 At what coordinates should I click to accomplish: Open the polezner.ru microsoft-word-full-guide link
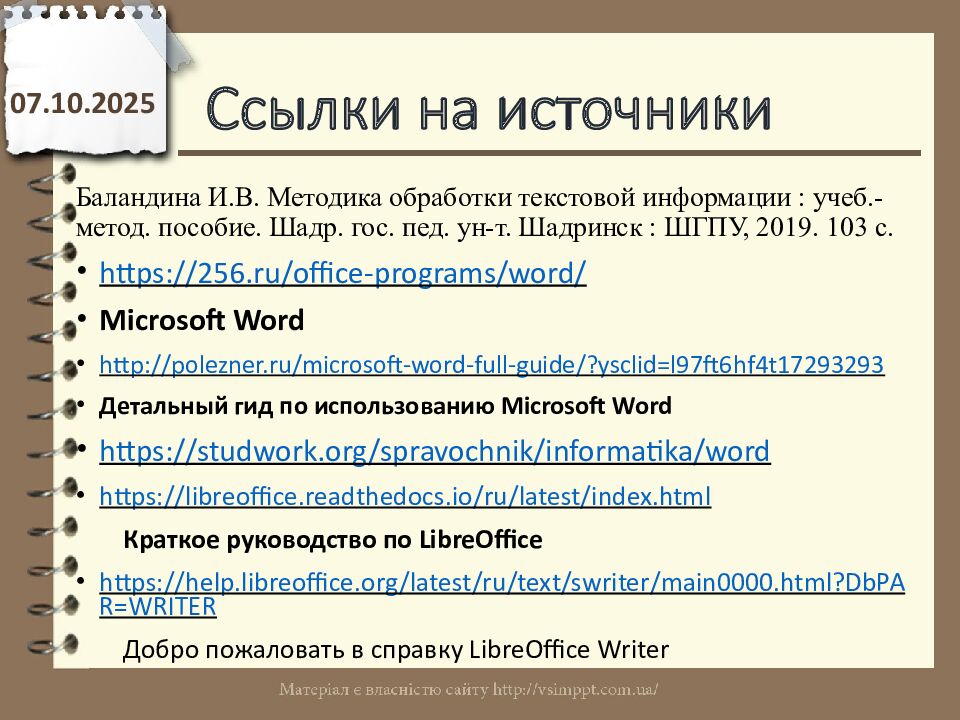[491, 365]
